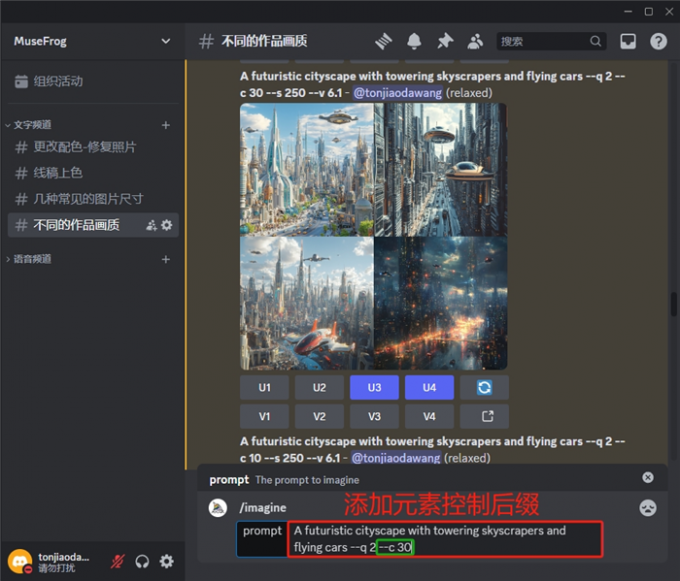
Task: Open user settings gear icon
Action: point(167,561)
